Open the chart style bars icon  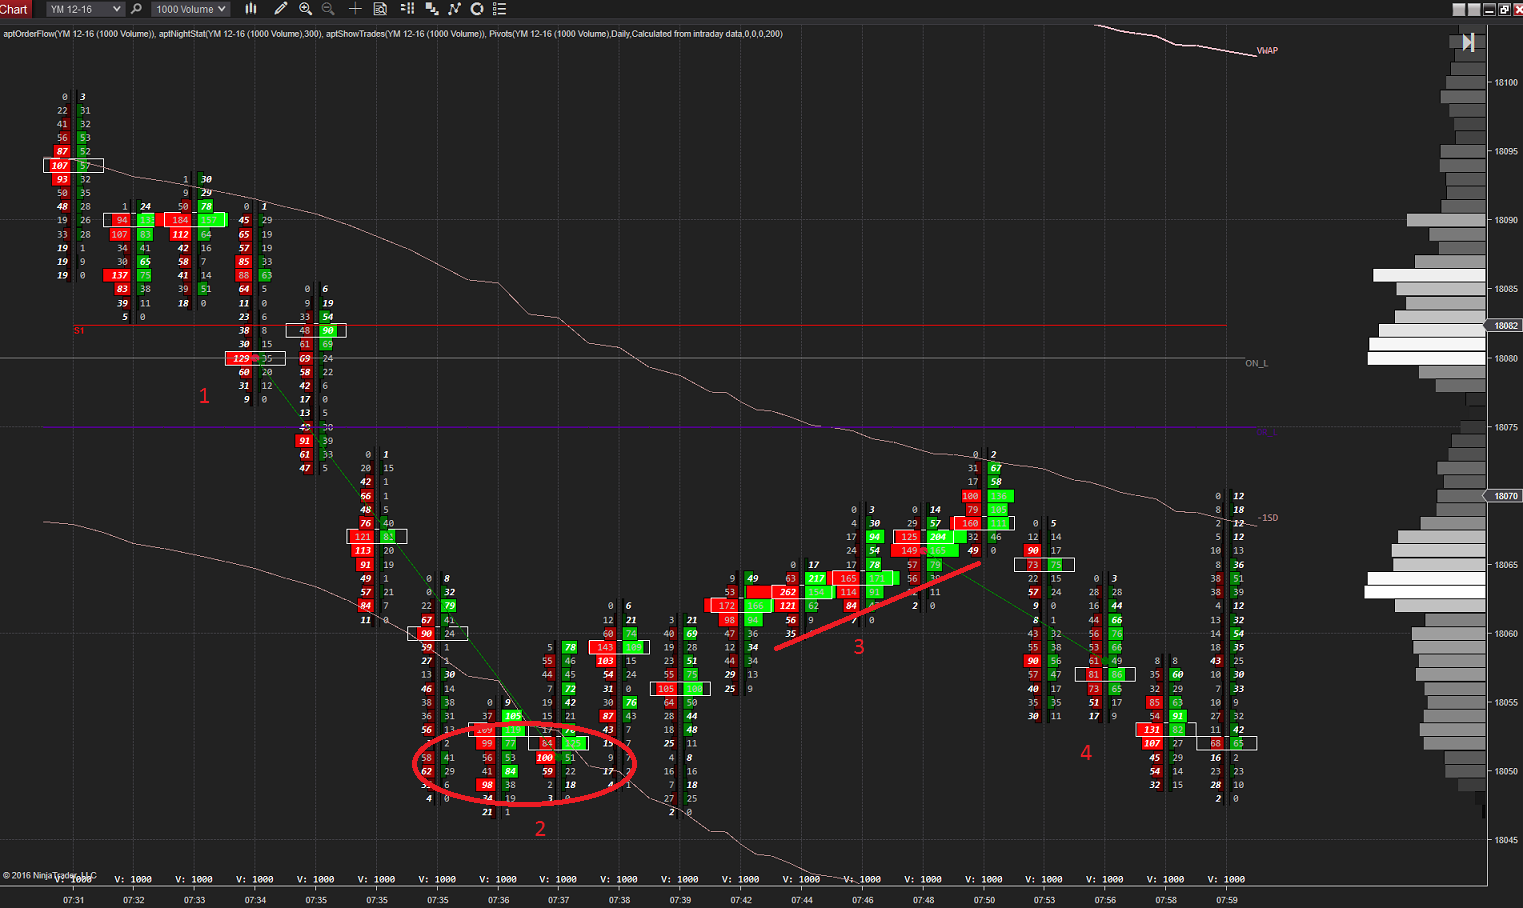[251, 9]
